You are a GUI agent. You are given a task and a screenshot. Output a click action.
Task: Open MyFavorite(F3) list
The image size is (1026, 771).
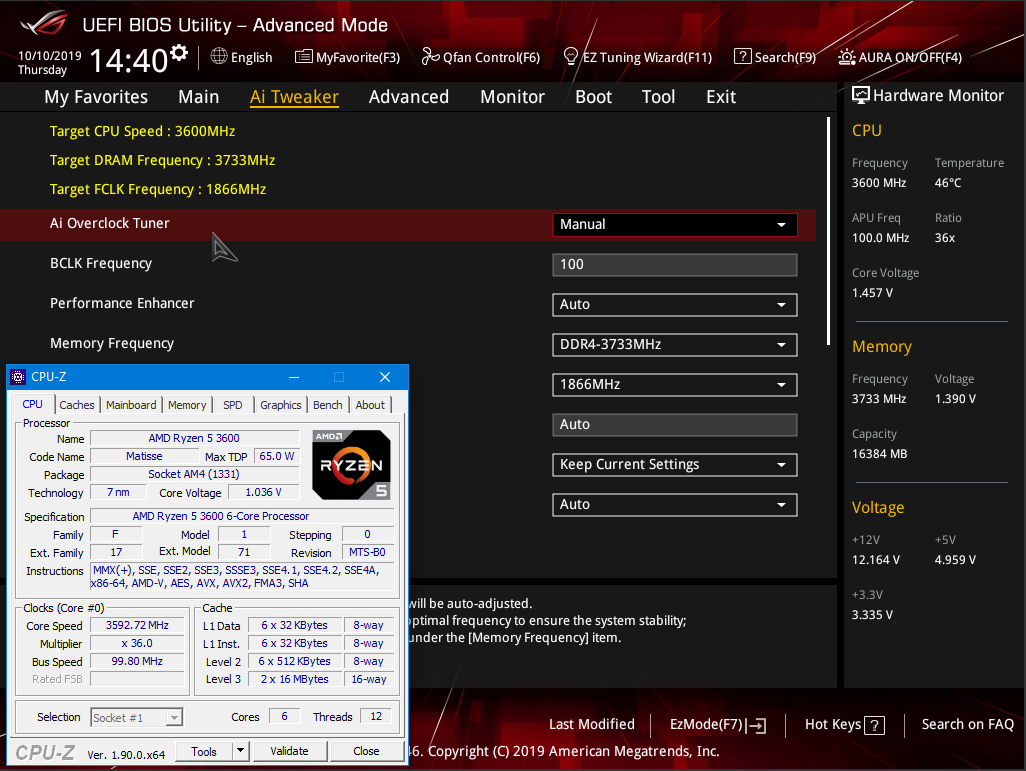(x=347, y=58)
